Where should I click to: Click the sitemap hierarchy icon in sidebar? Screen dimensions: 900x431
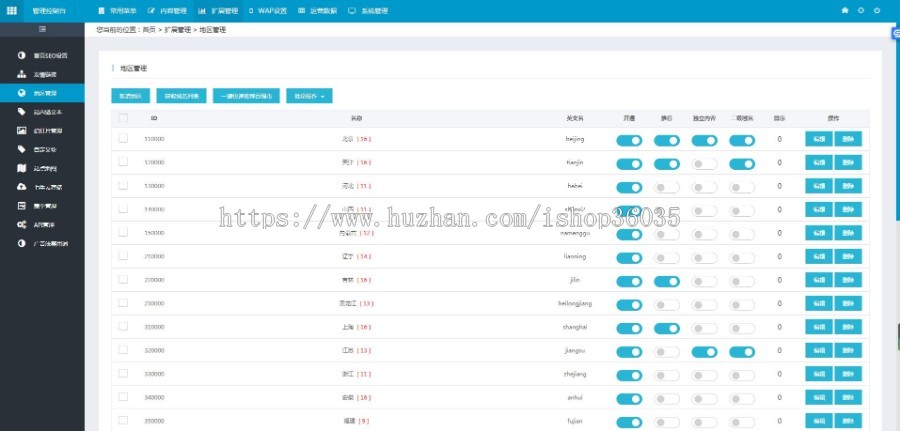(22, 74)
